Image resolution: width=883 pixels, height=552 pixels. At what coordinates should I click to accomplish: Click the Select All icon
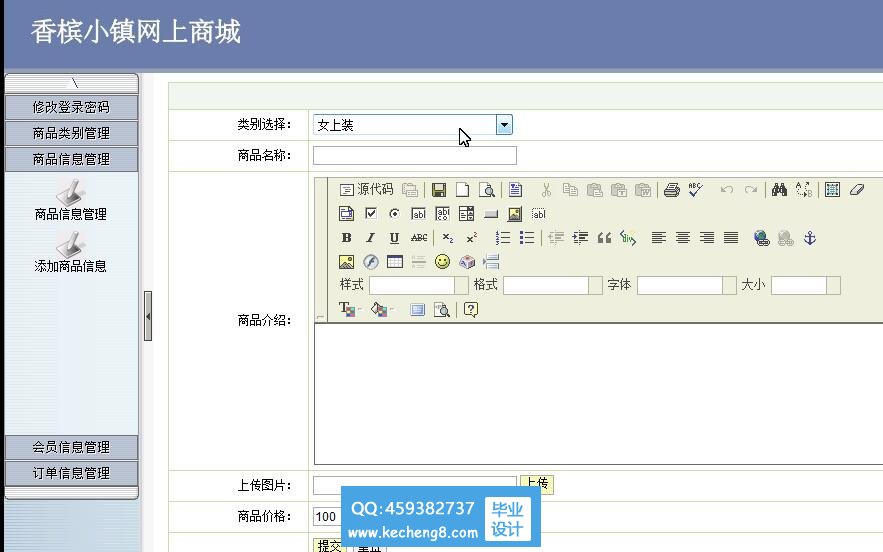click(x=832, y=190)
